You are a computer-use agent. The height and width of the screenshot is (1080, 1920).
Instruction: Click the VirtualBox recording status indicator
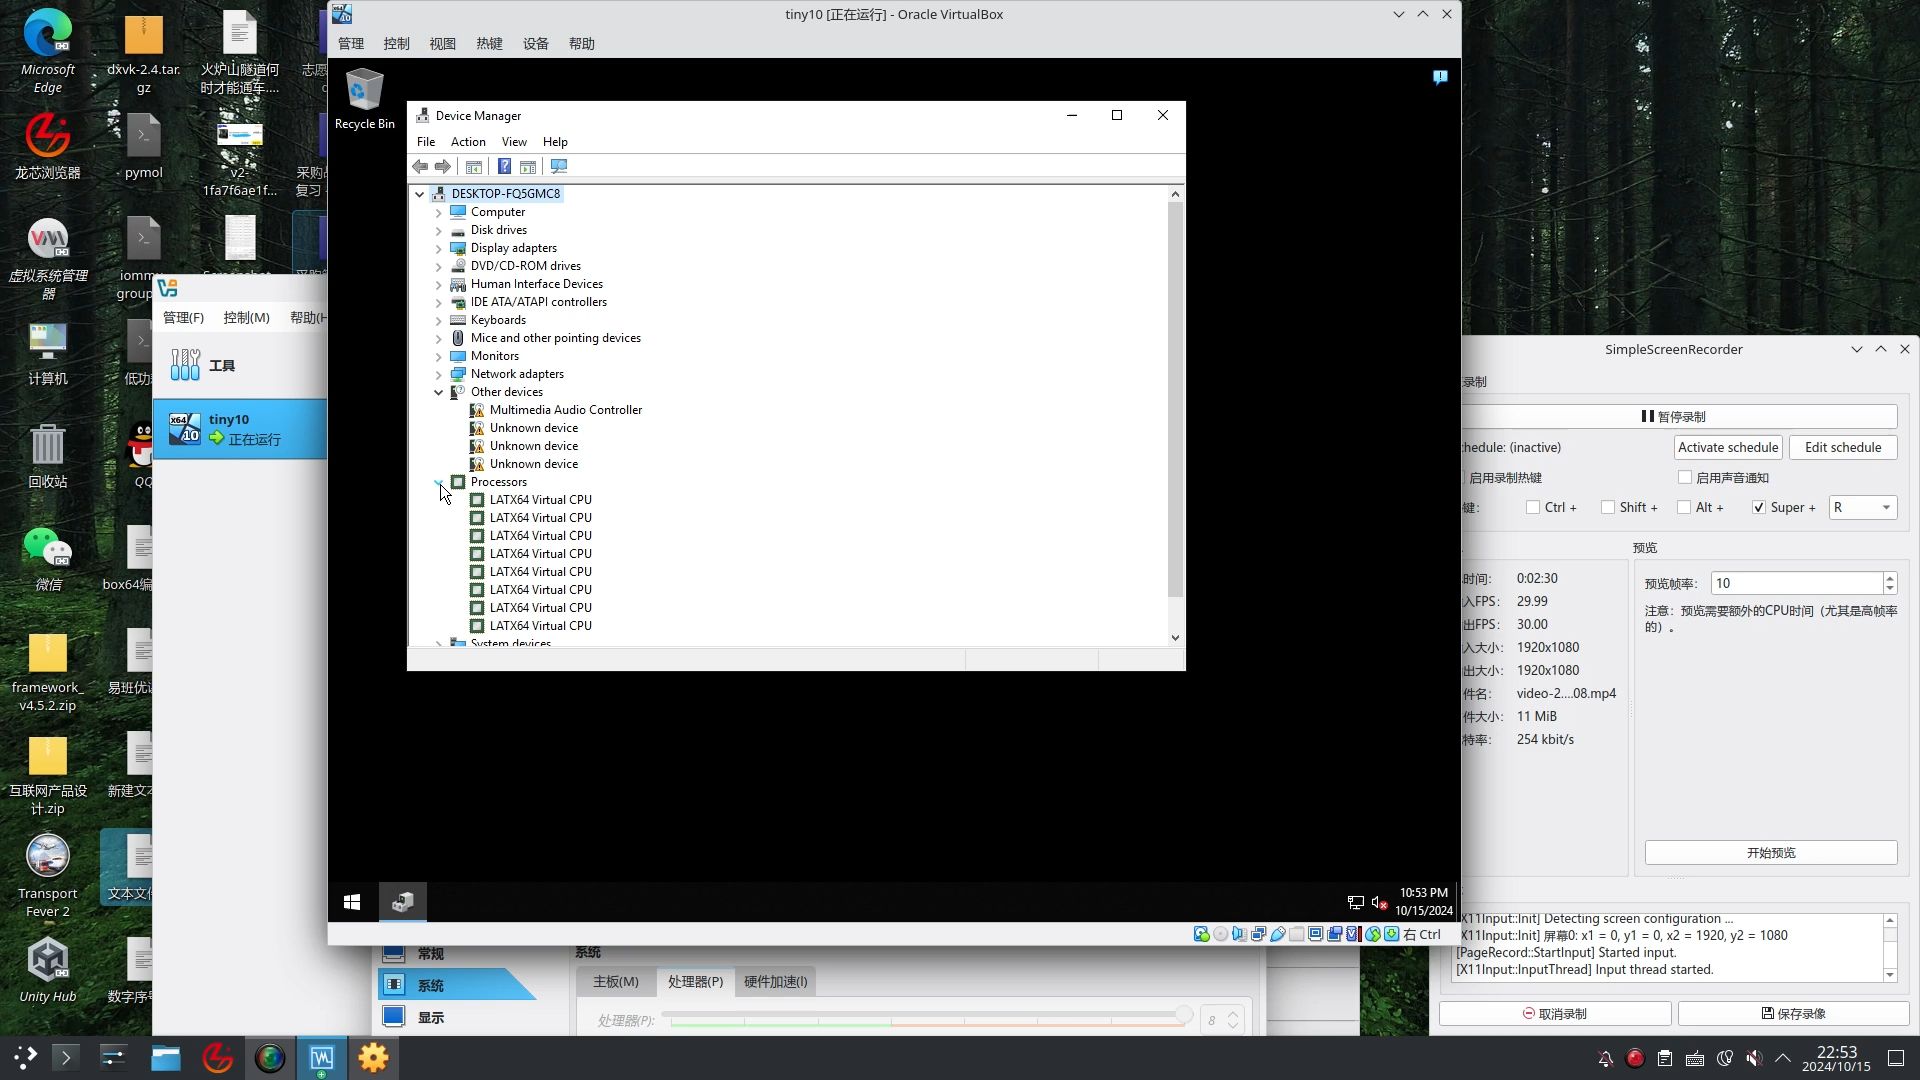tap(1335, 935)
